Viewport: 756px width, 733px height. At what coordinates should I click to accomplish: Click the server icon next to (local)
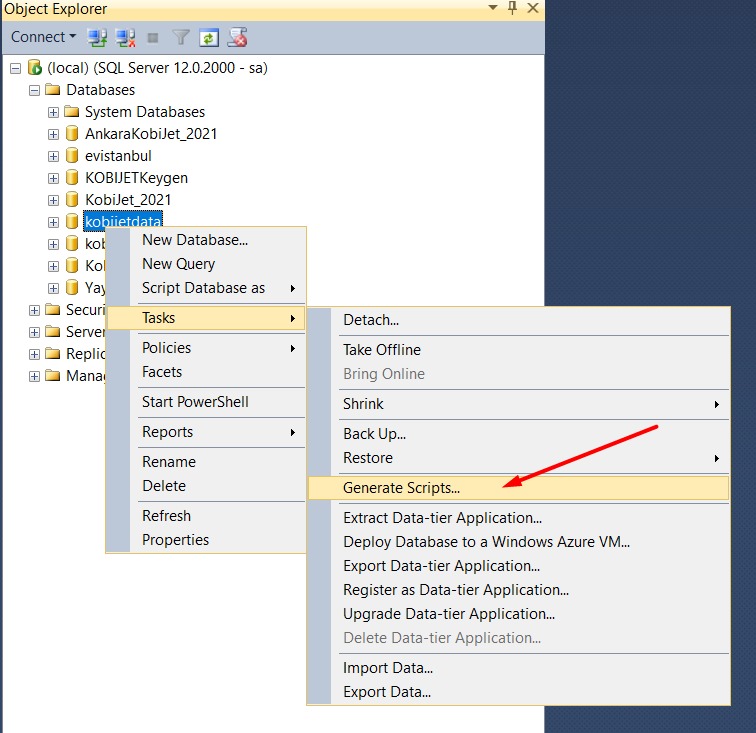(x=35, y=68)
